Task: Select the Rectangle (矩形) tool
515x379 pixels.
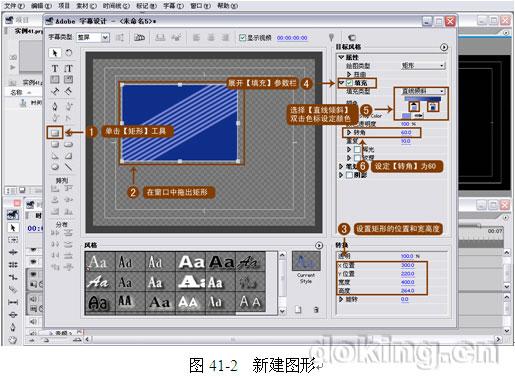Action: 55,133
